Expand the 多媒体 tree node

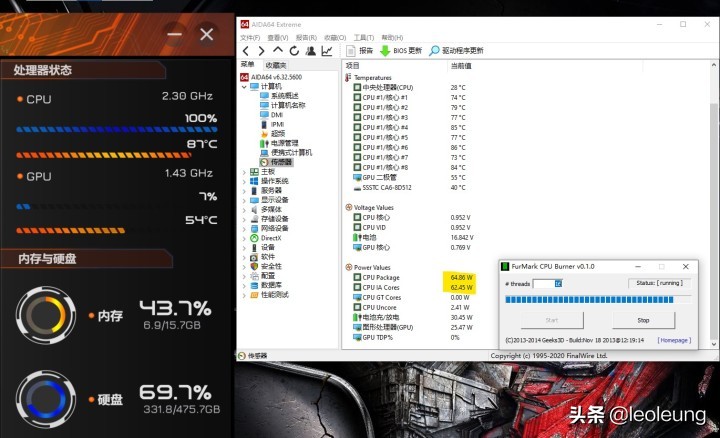click(x=244, y=210)
